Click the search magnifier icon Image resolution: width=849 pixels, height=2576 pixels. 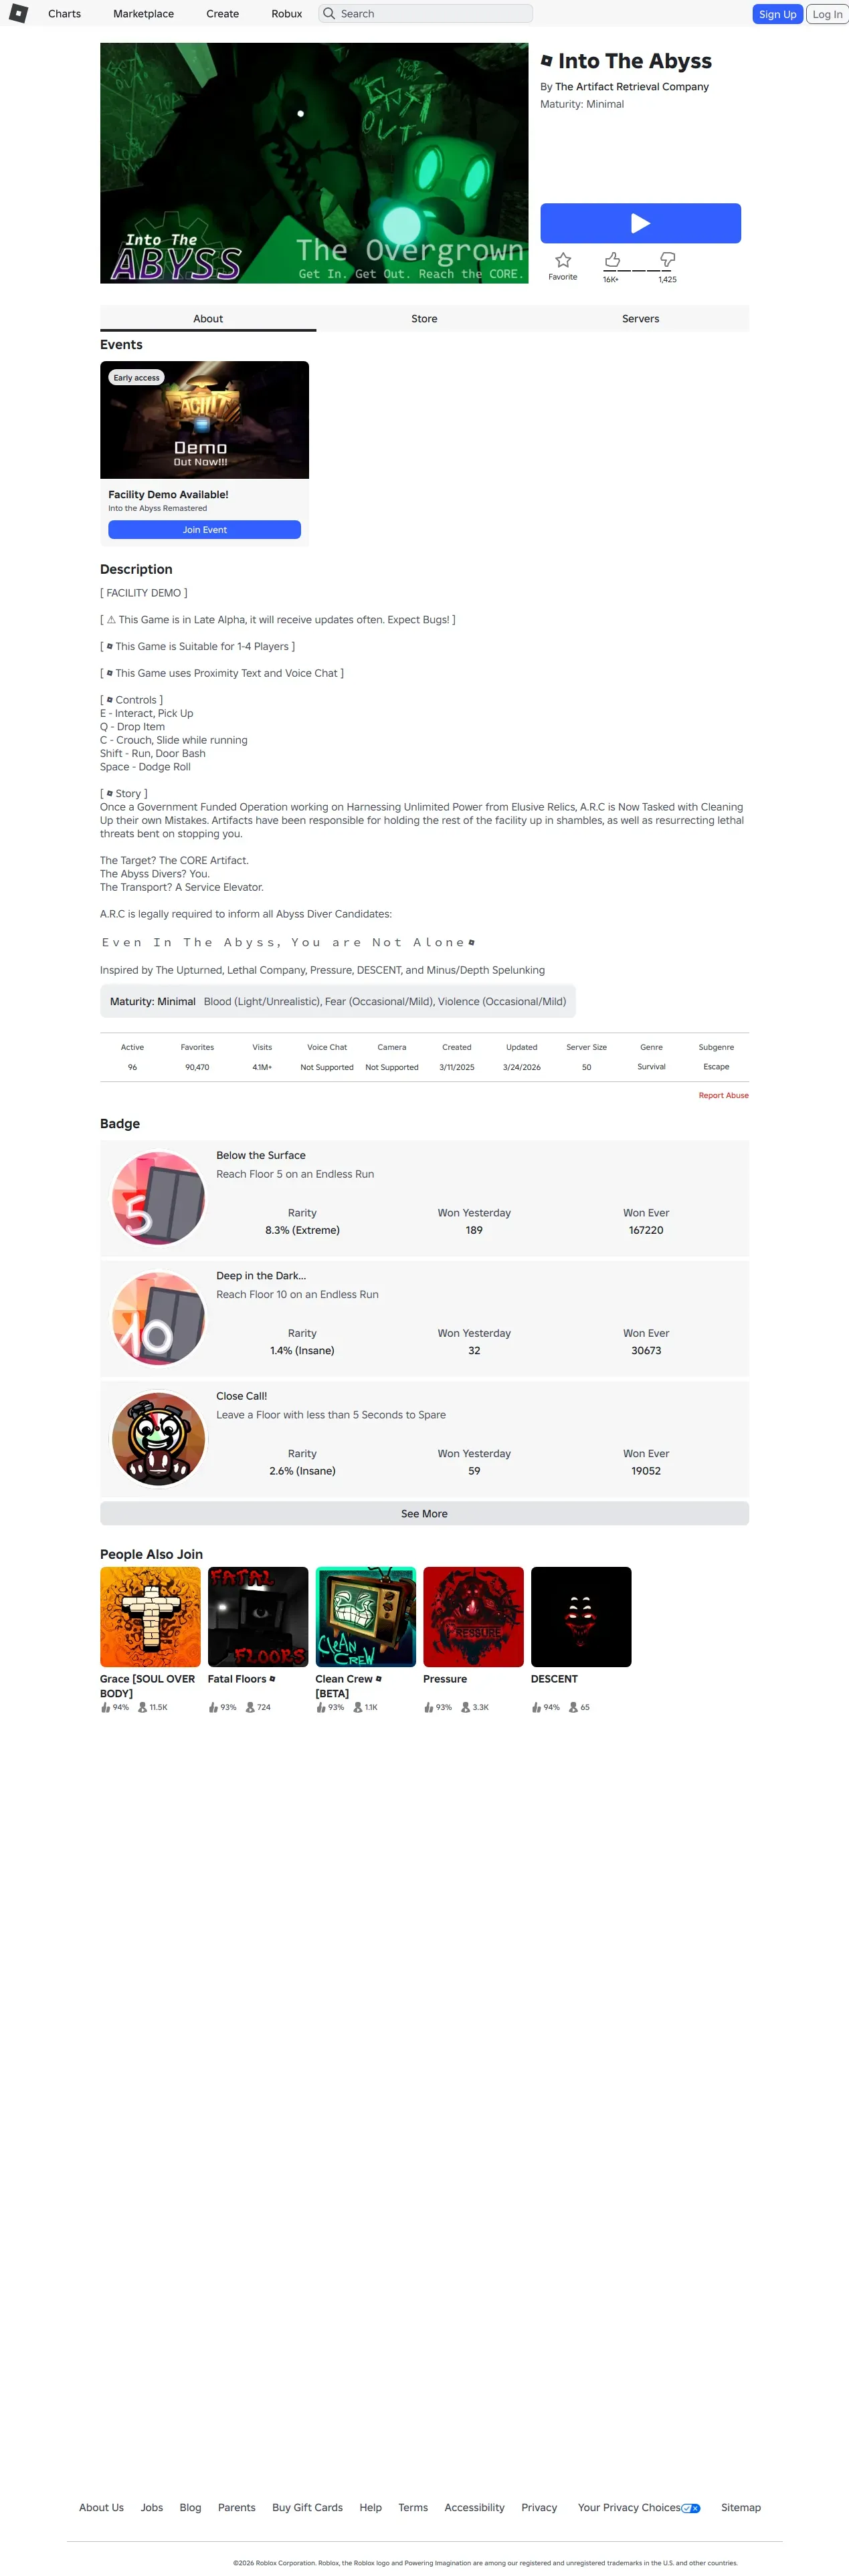pyautogui.click(x=329, y=14)
